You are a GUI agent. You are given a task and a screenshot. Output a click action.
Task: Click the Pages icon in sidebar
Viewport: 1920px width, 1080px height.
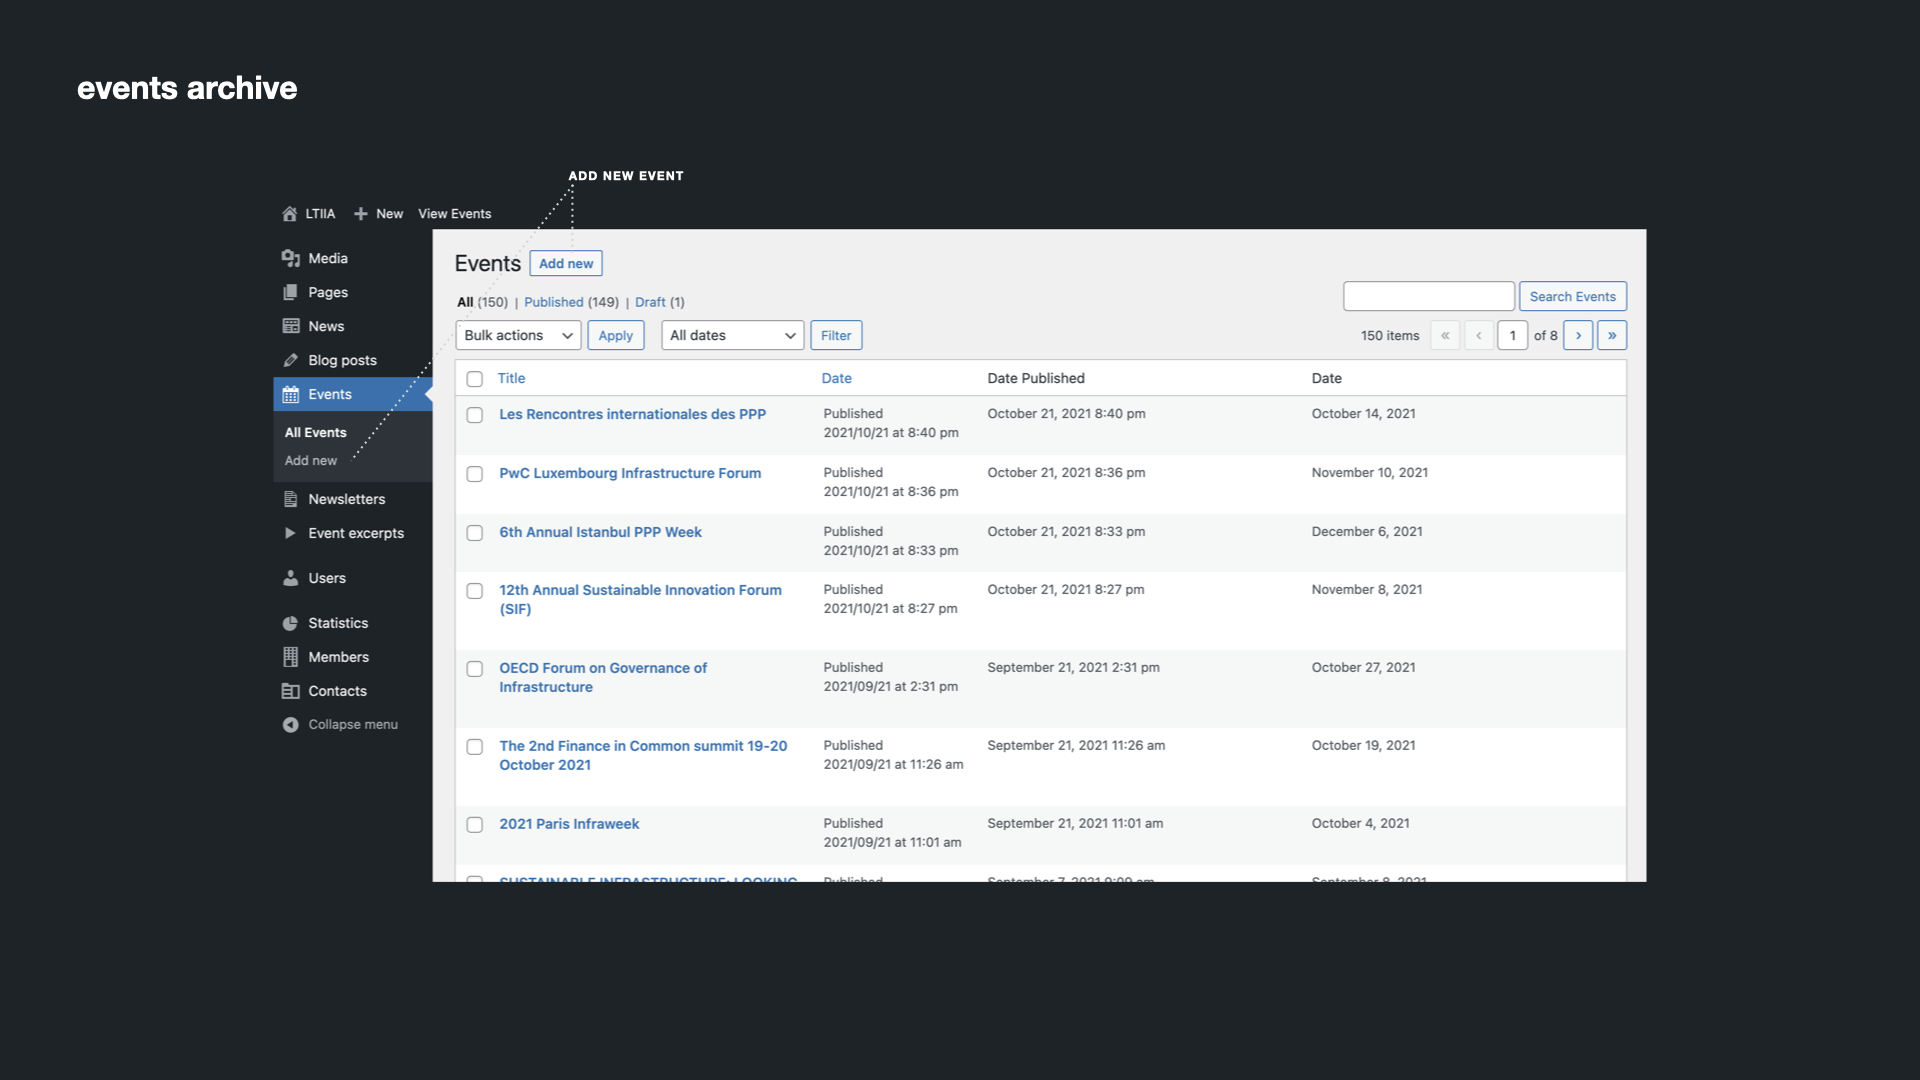pyautogui.click(x=291, y=292)
